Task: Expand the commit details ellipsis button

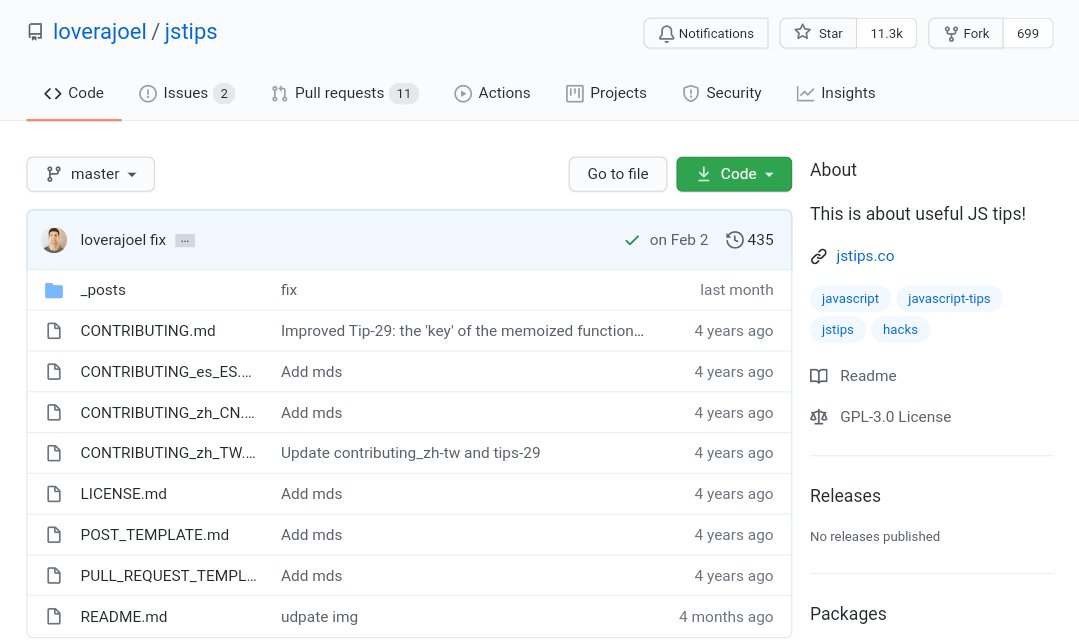Action: click(x=185, y=241)
